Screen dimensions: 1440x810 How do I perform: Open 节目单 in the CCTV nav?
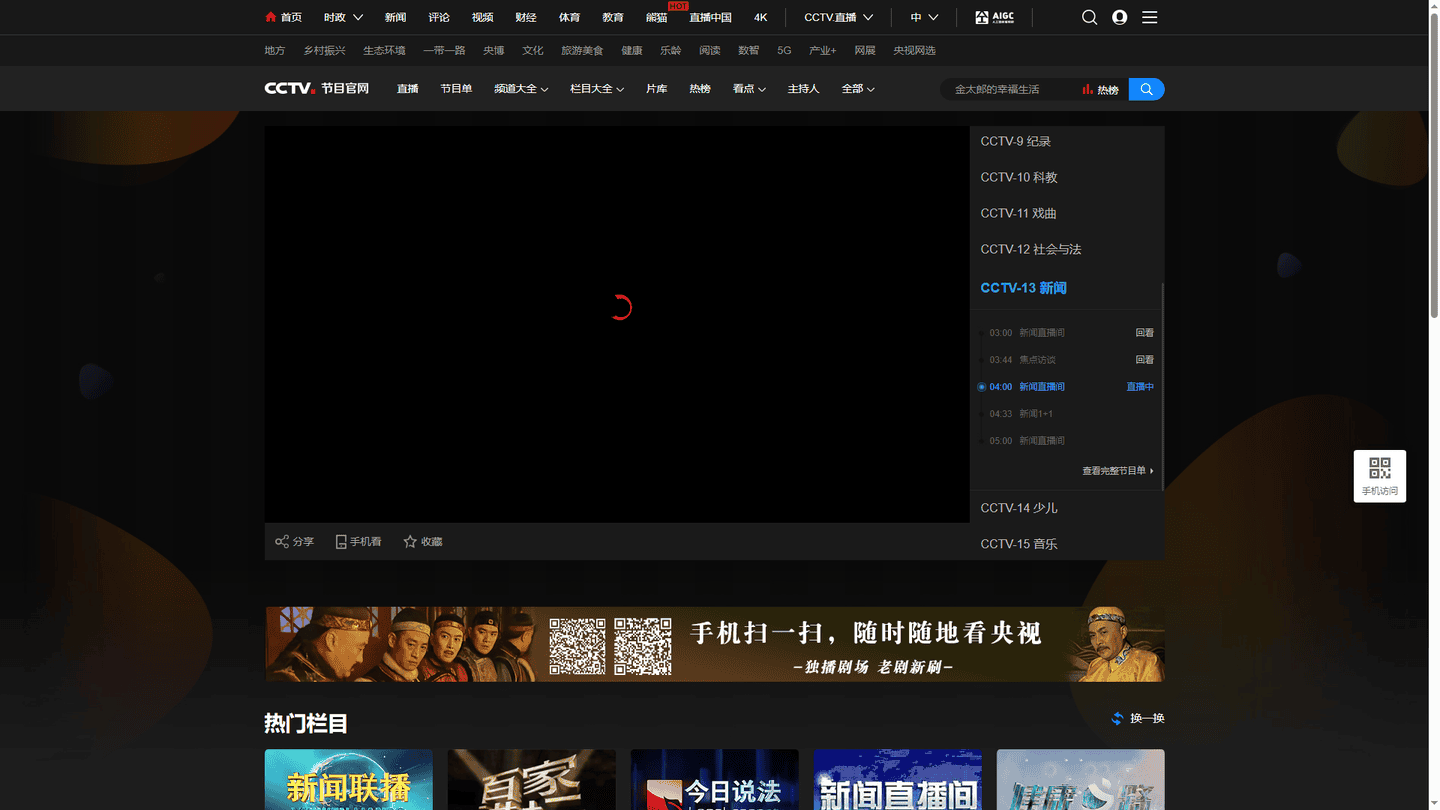[456, 89]
